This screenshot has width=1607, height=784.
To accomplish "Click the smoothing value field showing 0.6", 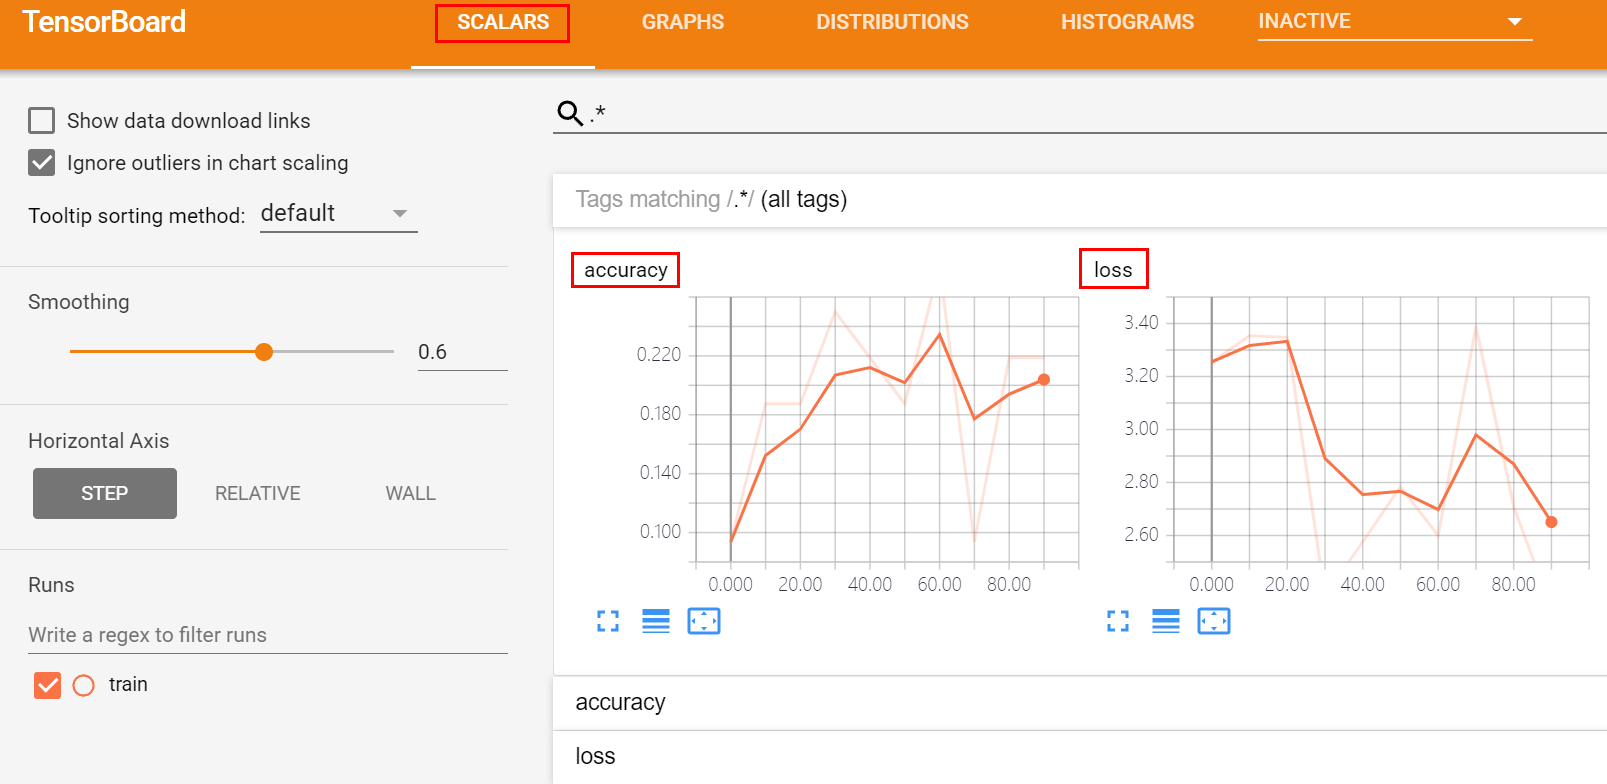I will coord(462,352).
